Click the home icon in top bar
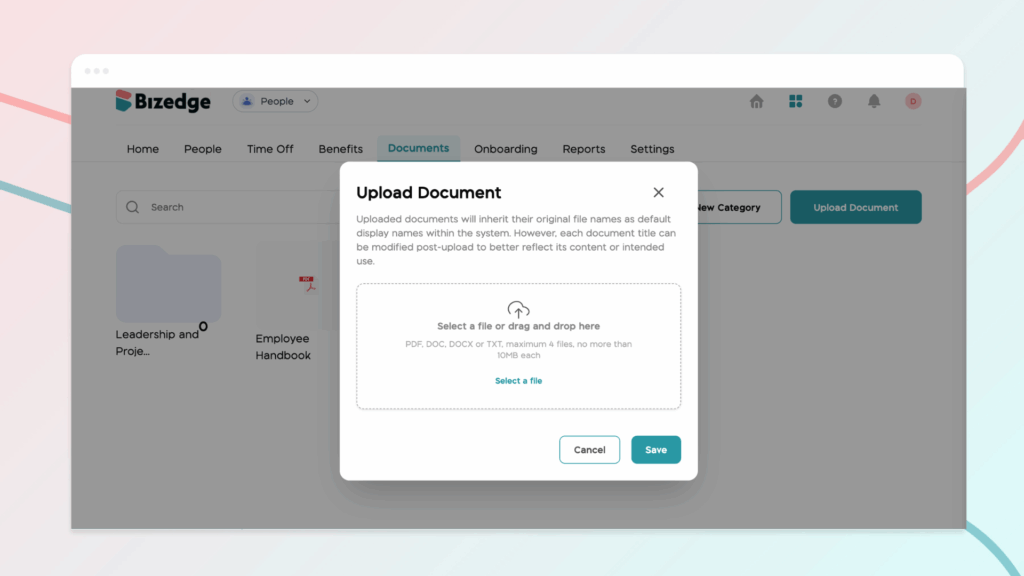This screenshot has height=576, width=1024. [x=757, y=101]
